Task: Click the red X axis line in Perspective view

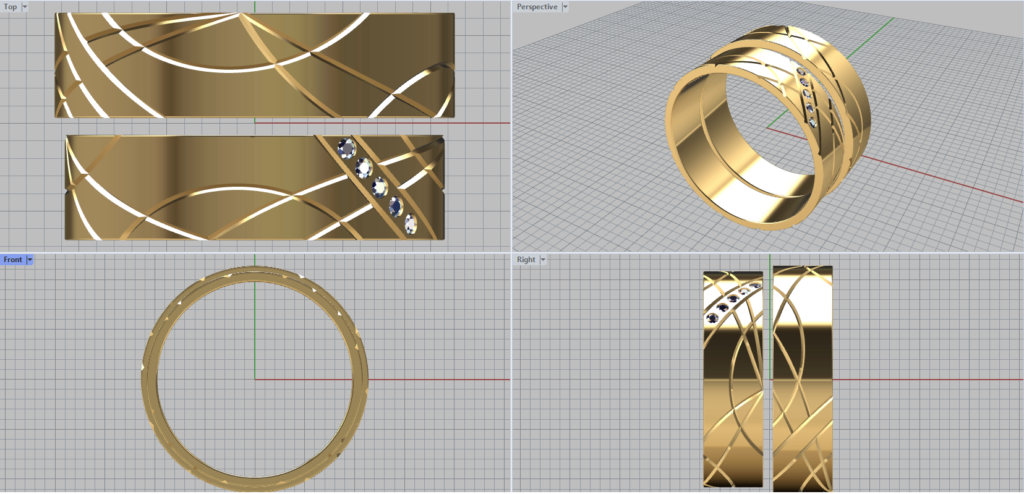Action: [940, 176]
